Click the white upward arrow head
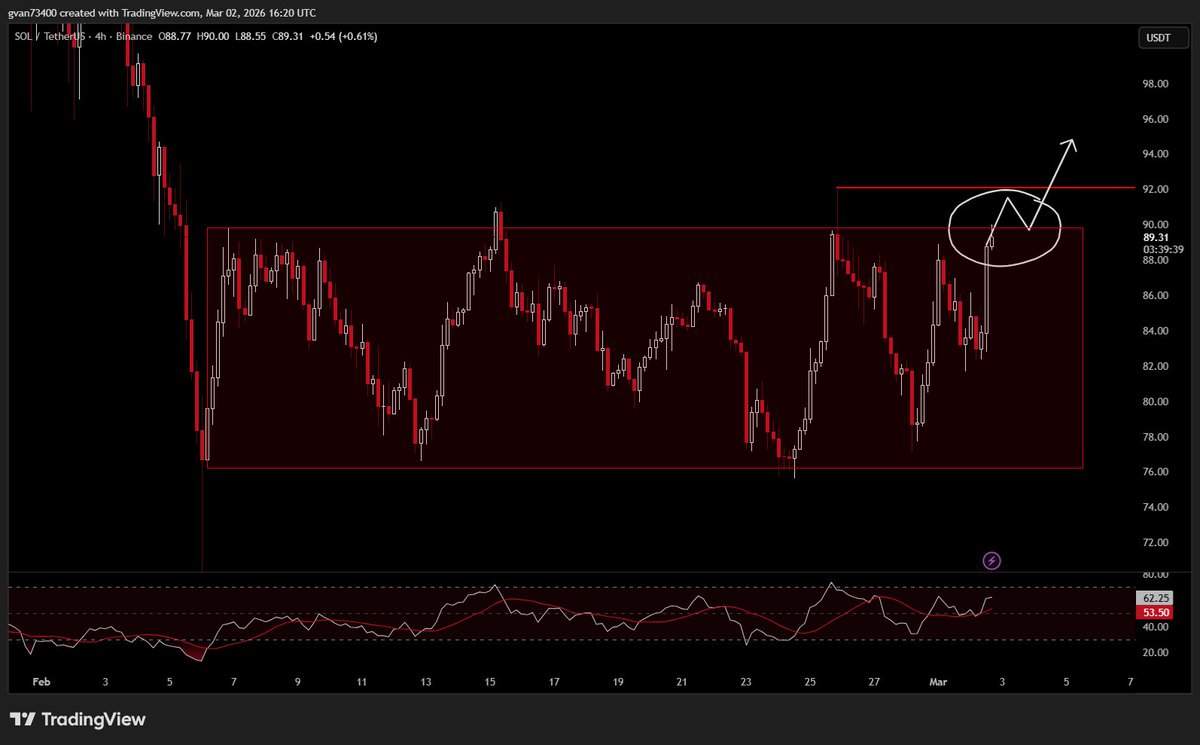 pyautogui.click(x=1071, y=143)
